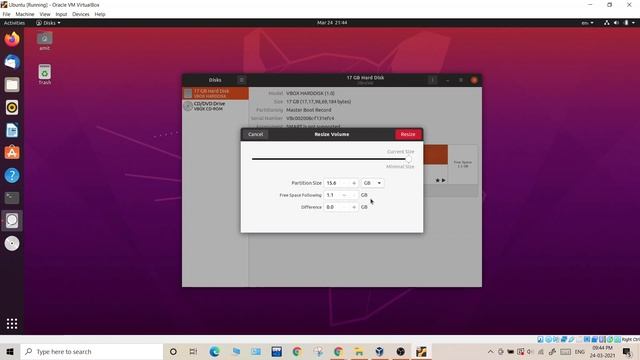Screen dimensions: 640x360
Task: Open VirtualBox Machine menu
Action: pos(25,14)
